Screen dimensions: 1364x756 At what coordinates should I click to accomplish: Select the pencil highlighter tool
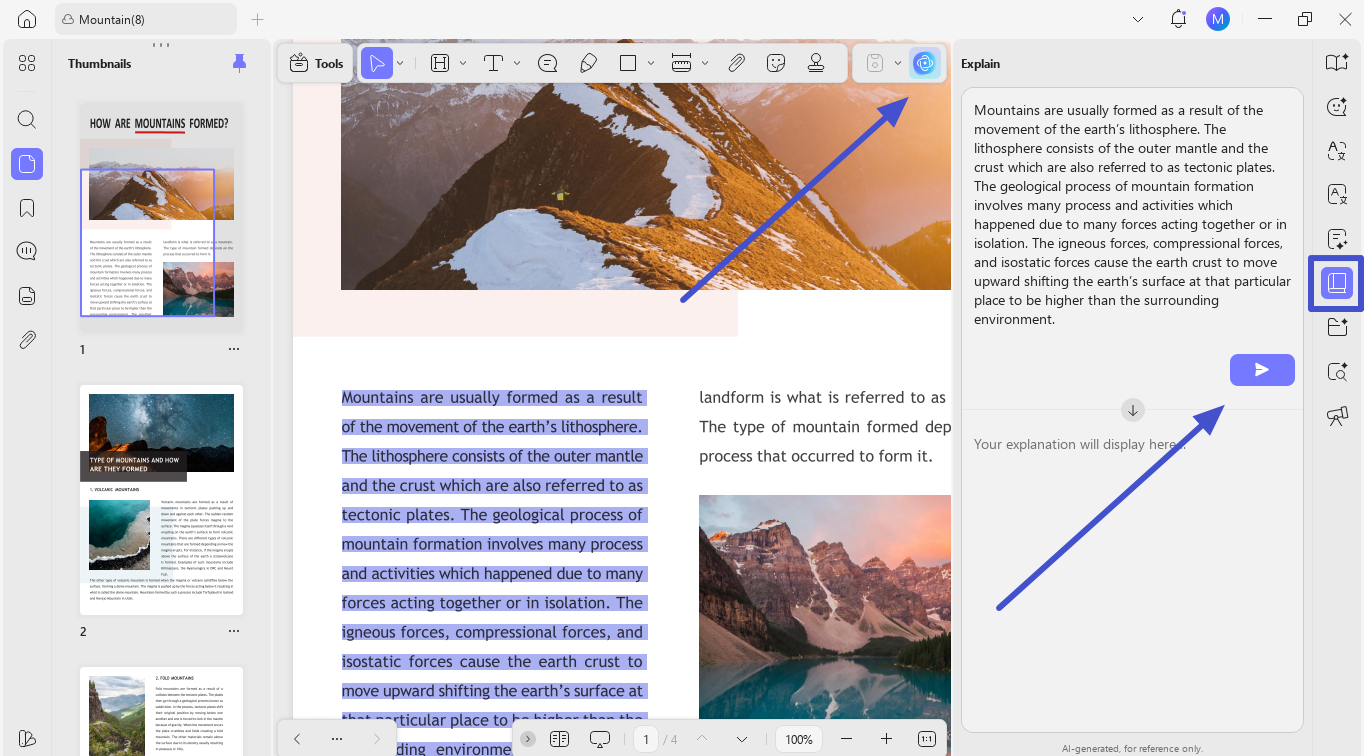click(588, 63)
